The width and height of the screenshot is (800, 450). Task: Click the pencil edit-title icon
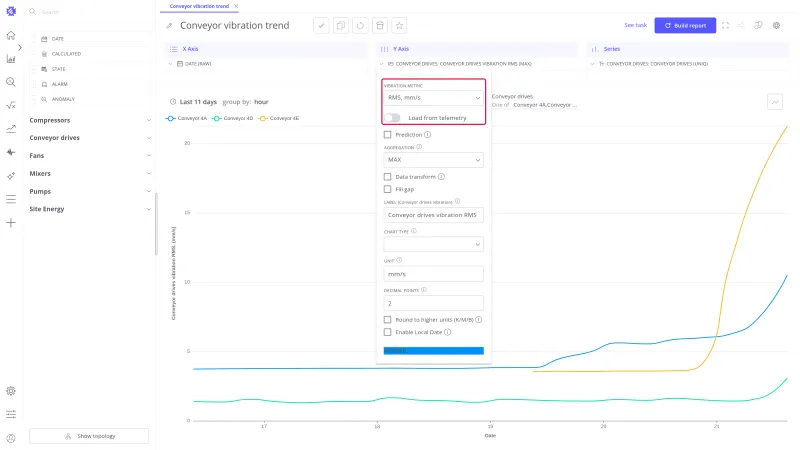[x=169, y=26]
